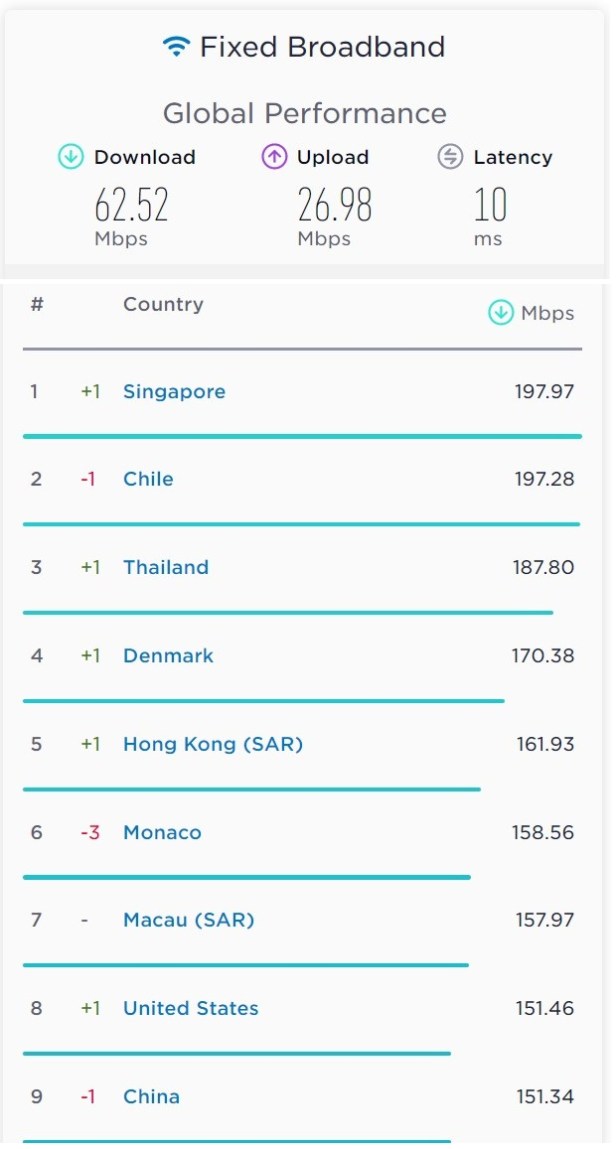616x1149 pixels.
Task: Click the Country column header
Action: coord(163,304)
